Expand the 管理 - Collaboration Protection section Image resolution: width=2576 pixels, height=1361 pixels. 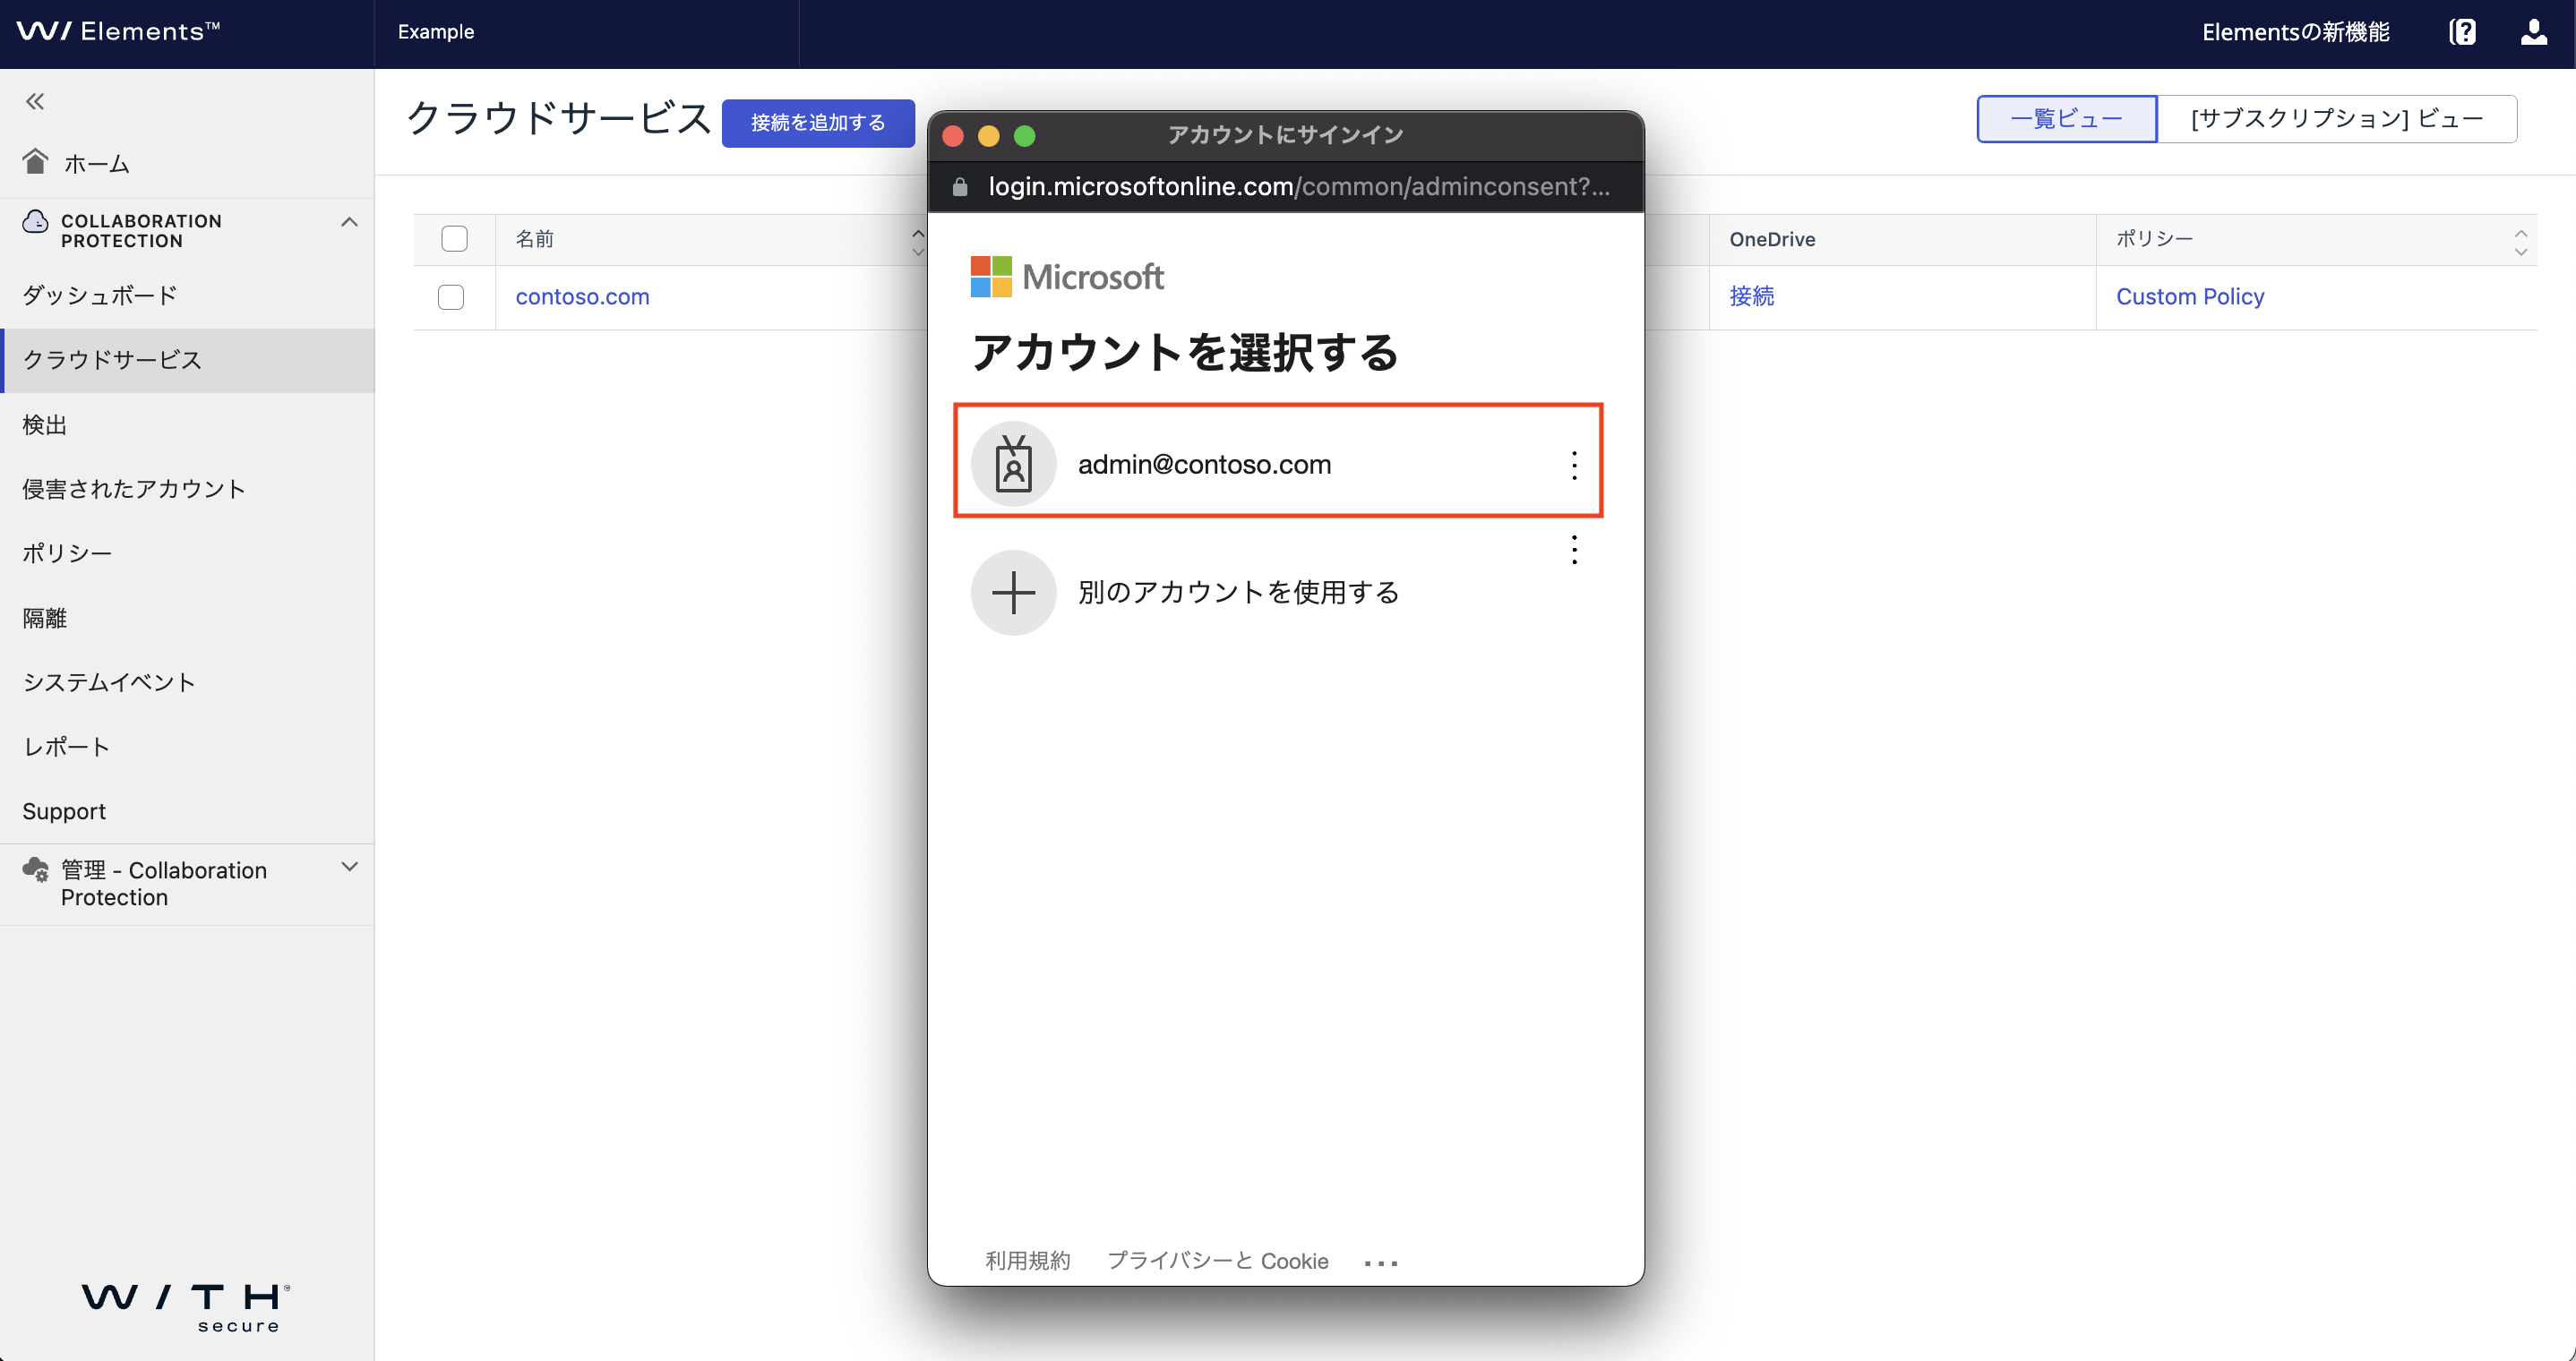349,867
